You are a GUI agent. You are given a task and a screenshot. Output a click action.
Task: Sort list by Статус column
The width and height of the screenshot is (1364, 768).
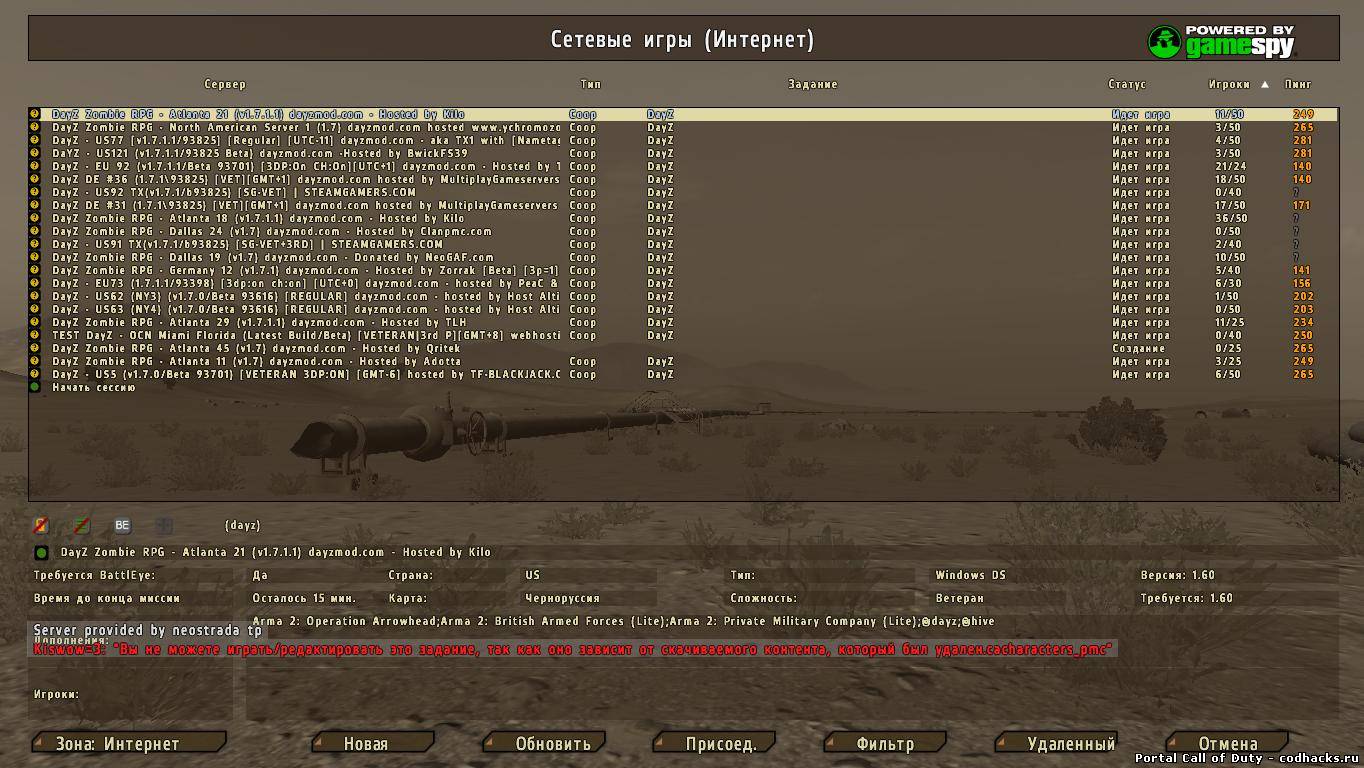click(1127, 85)
